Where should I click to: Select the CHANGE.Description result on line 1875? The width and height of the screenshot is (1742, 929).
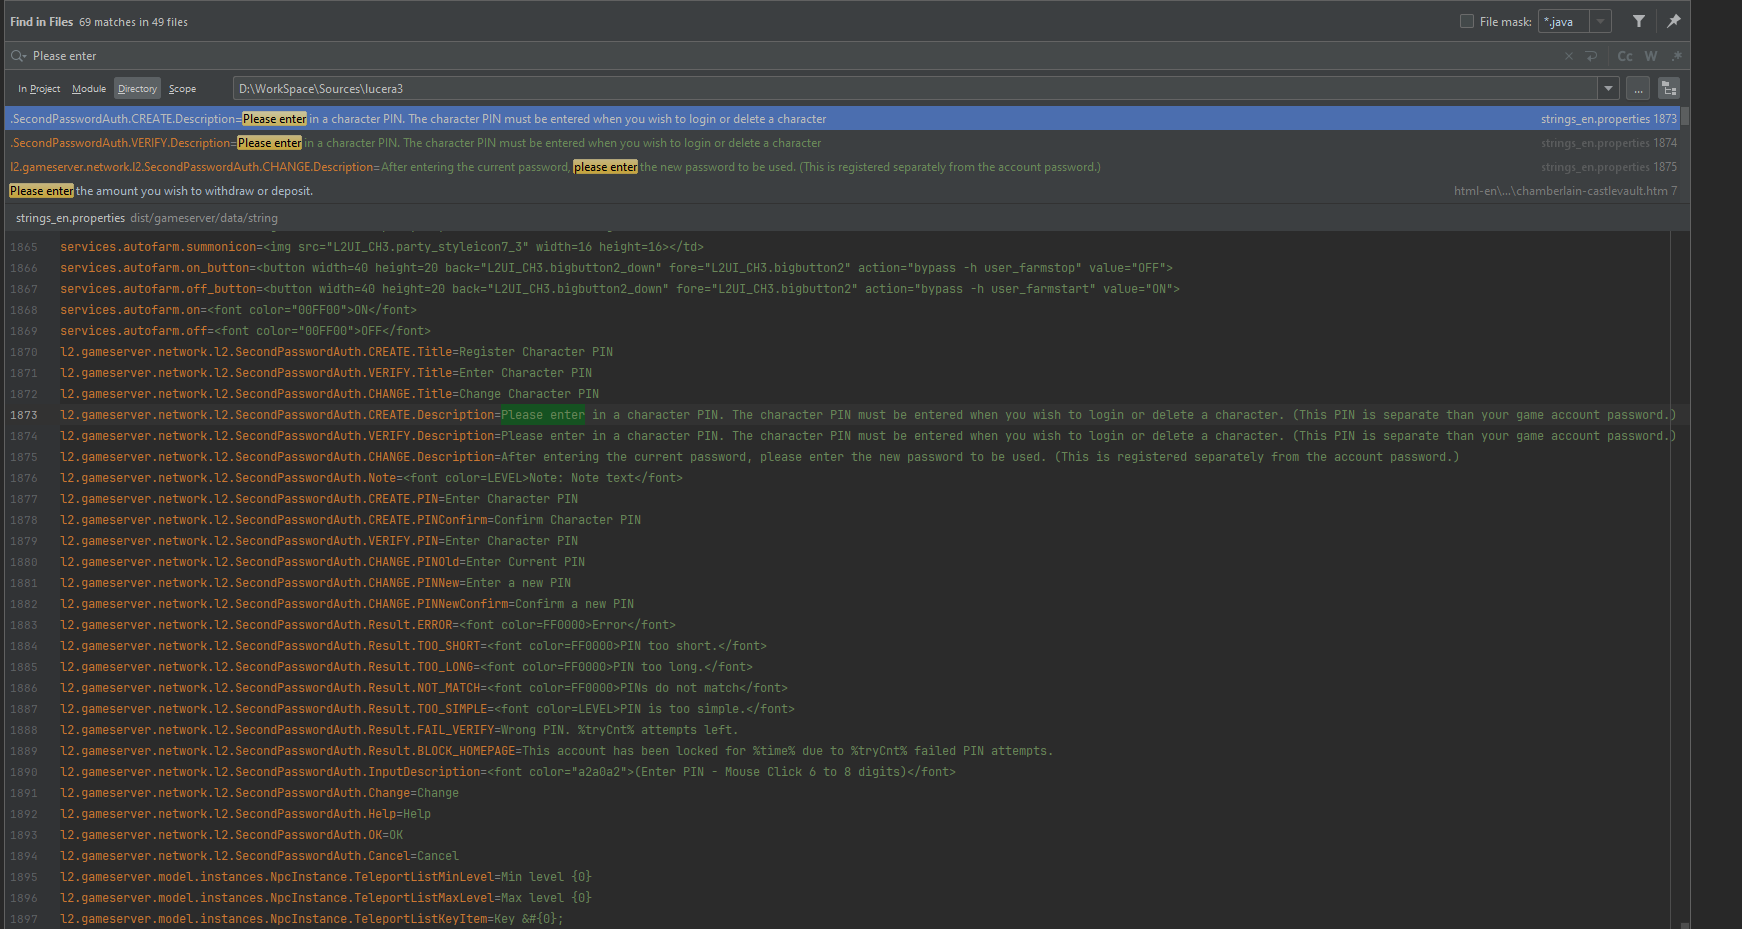843,167
